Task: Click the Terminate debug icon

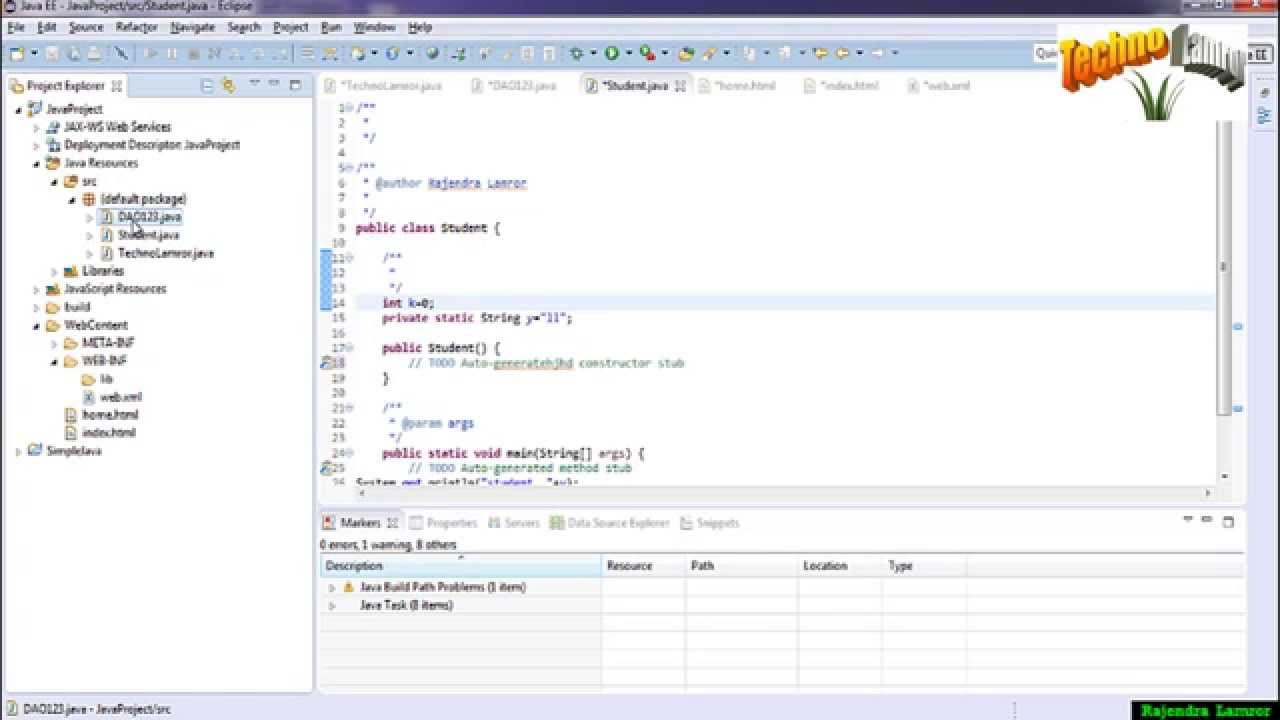Action: pyautogui.click(x=193, y=53)
